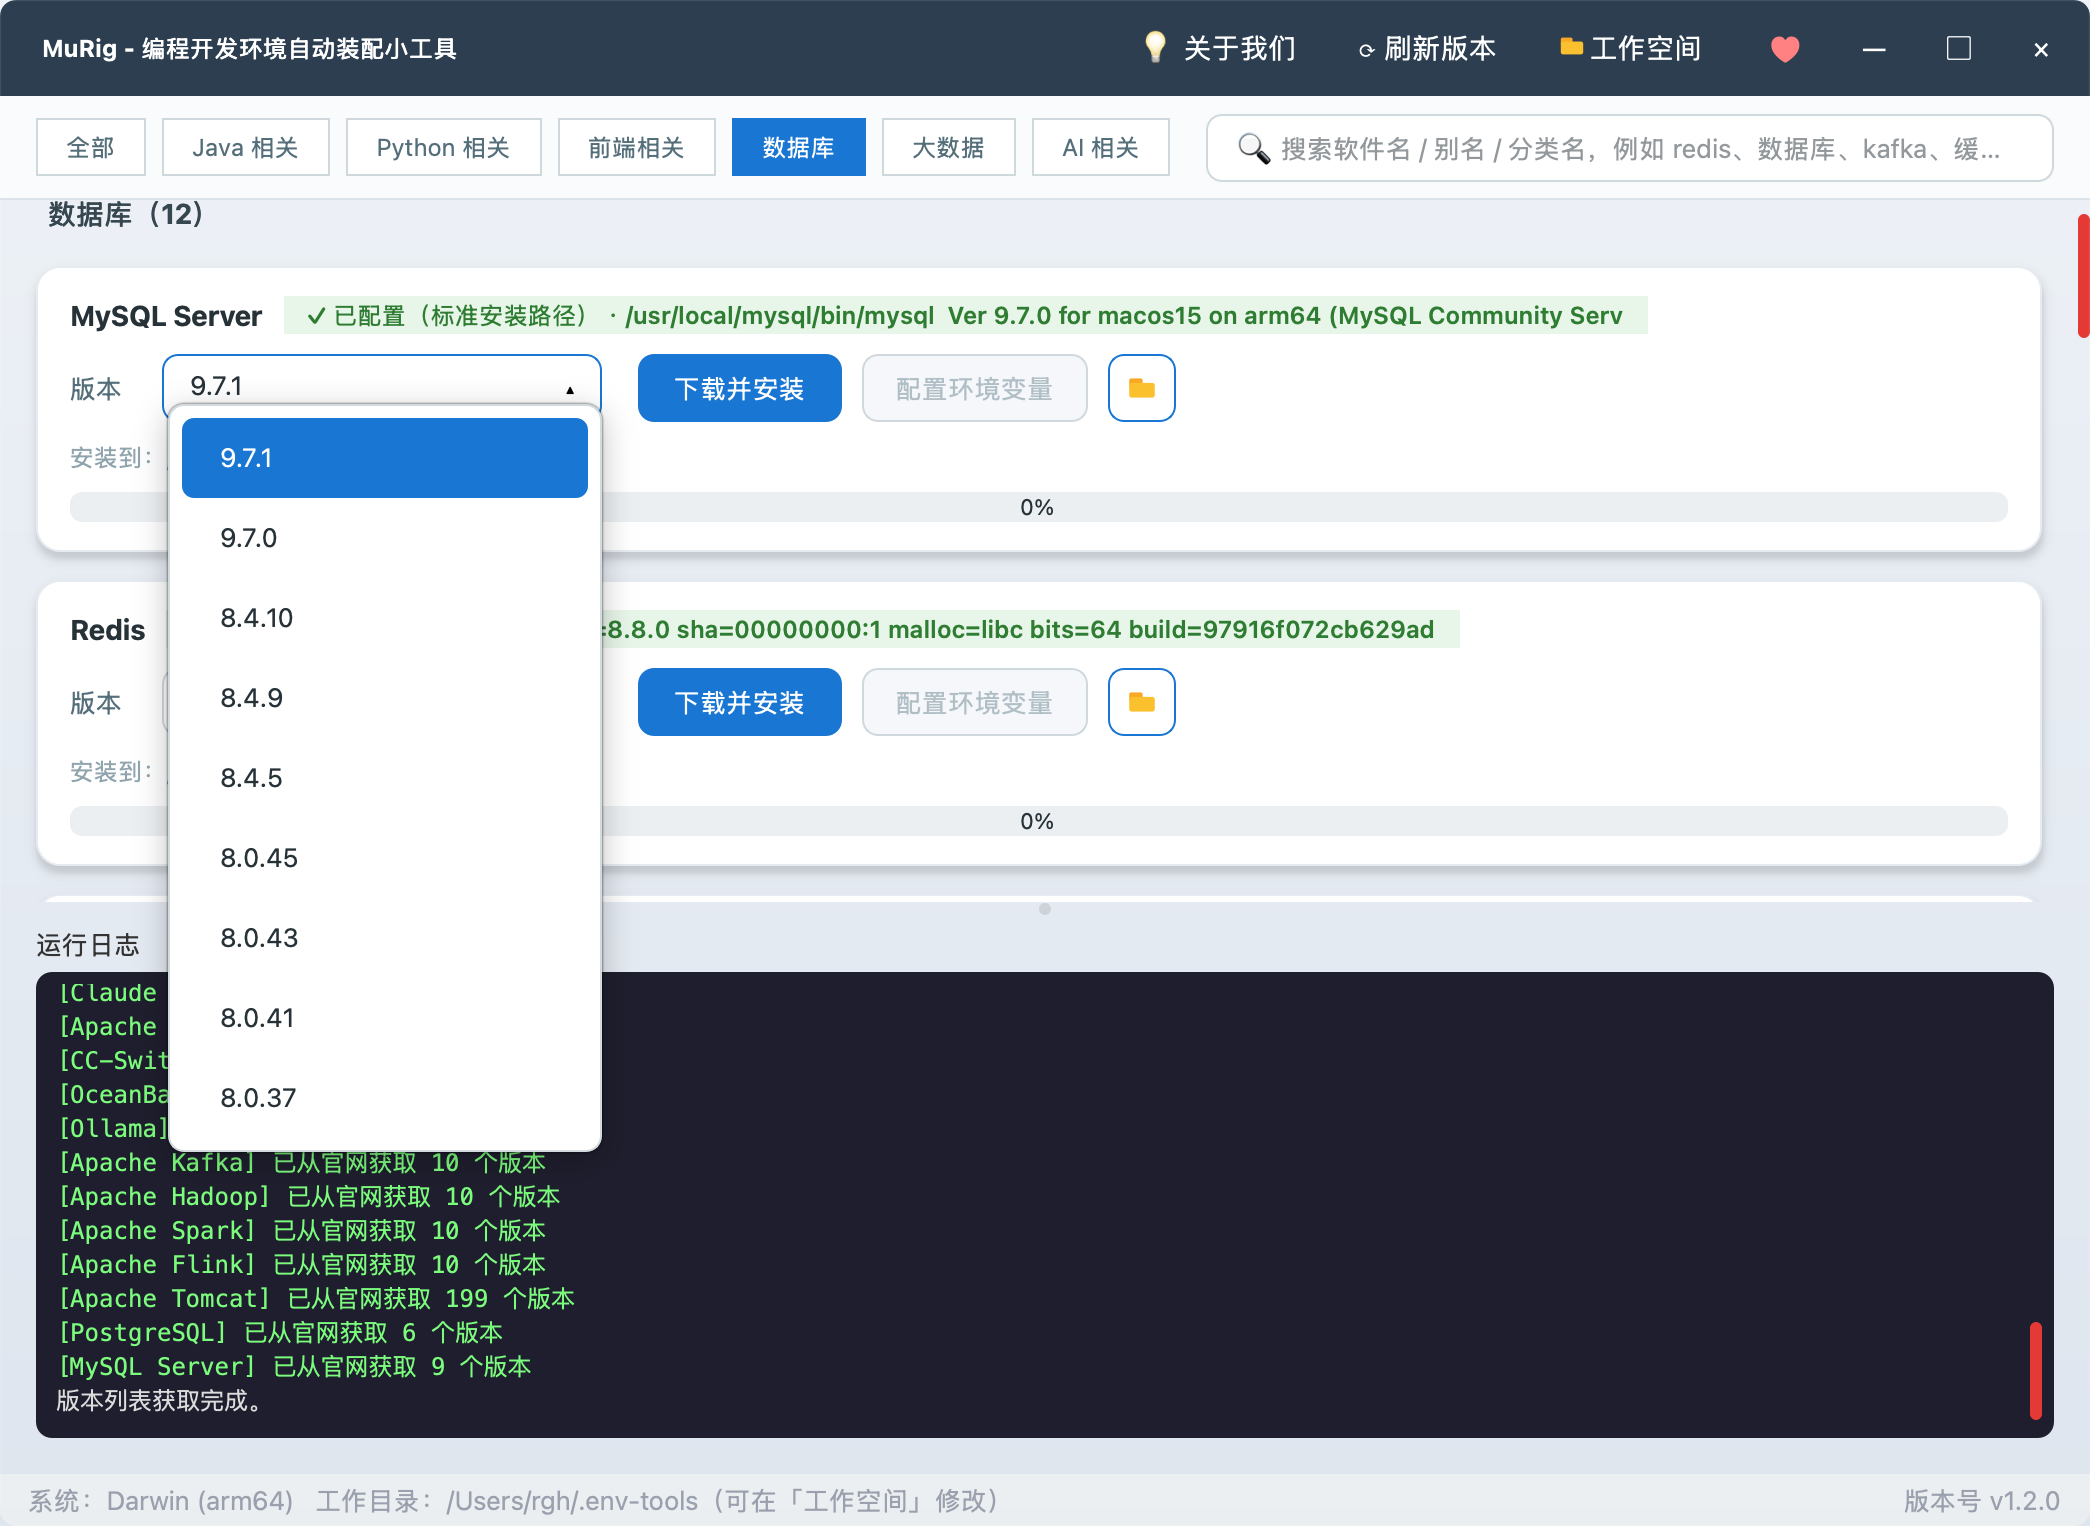Select version 8.4.5 in list
The width and height of the screenshot is (2090, 1526).
[x=385, y=778]
